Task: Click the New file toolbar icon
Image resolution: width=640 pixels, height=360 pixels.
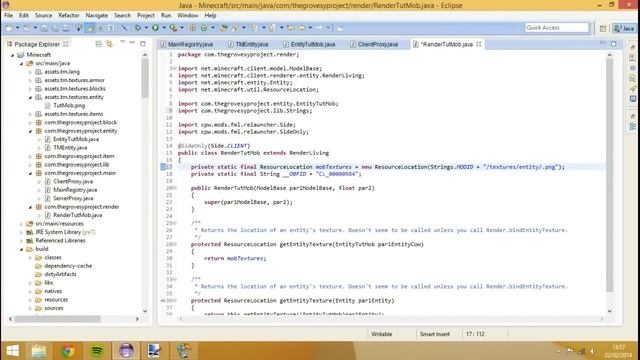Action: [9, 28]
